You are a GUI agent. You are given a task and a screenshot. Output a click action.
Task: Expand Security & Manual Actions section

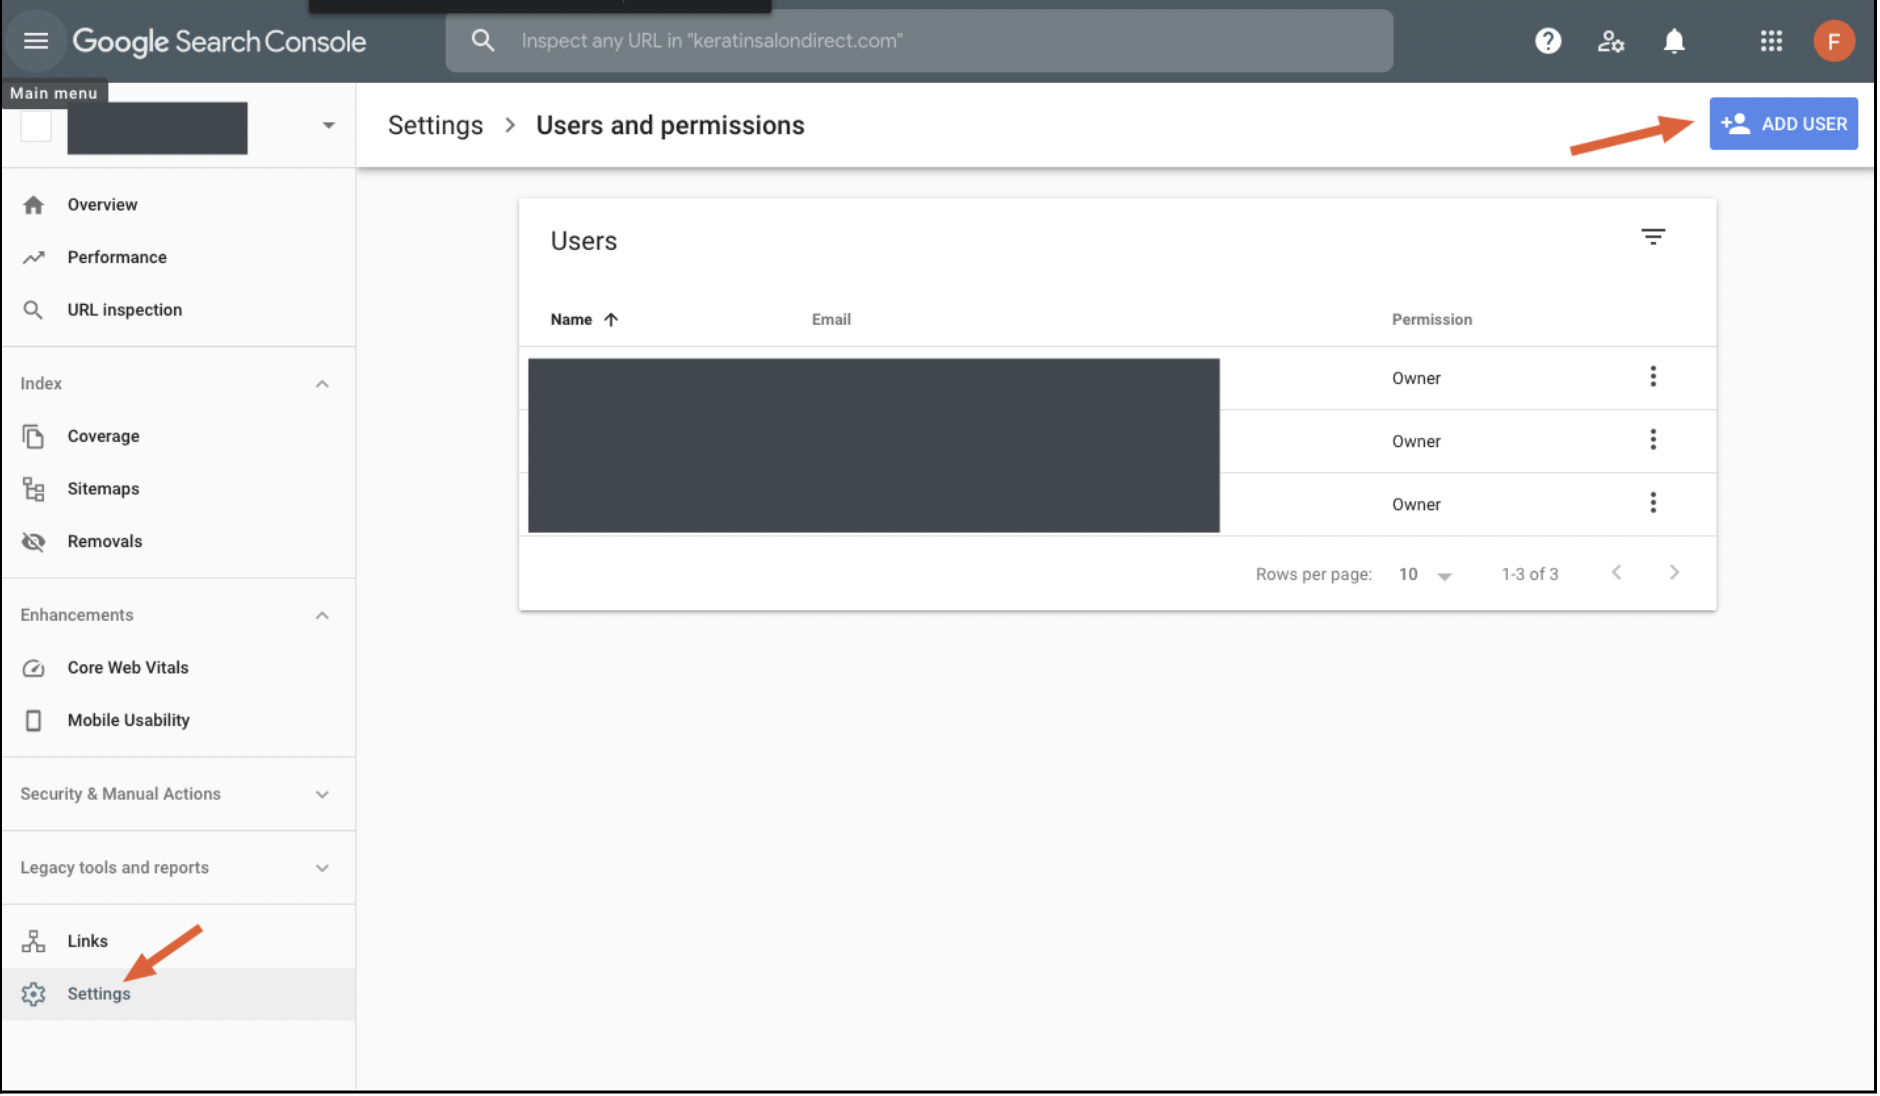[x=322, y=794]
